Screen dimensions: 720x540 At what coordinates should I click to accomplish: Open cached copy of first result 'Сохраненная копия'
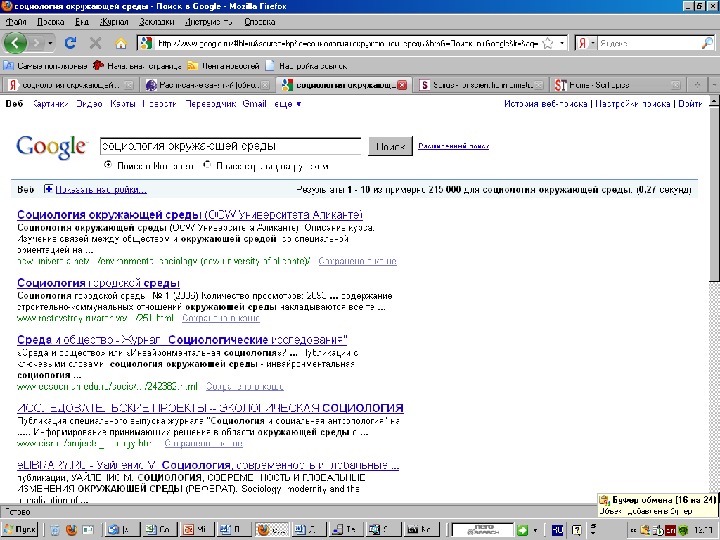[357, 261]
